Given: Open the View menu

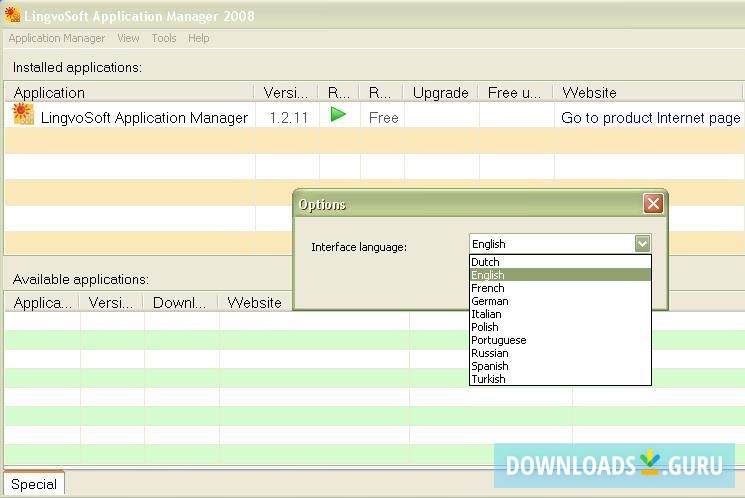Looking at the screenshot, I should (128, 38).
